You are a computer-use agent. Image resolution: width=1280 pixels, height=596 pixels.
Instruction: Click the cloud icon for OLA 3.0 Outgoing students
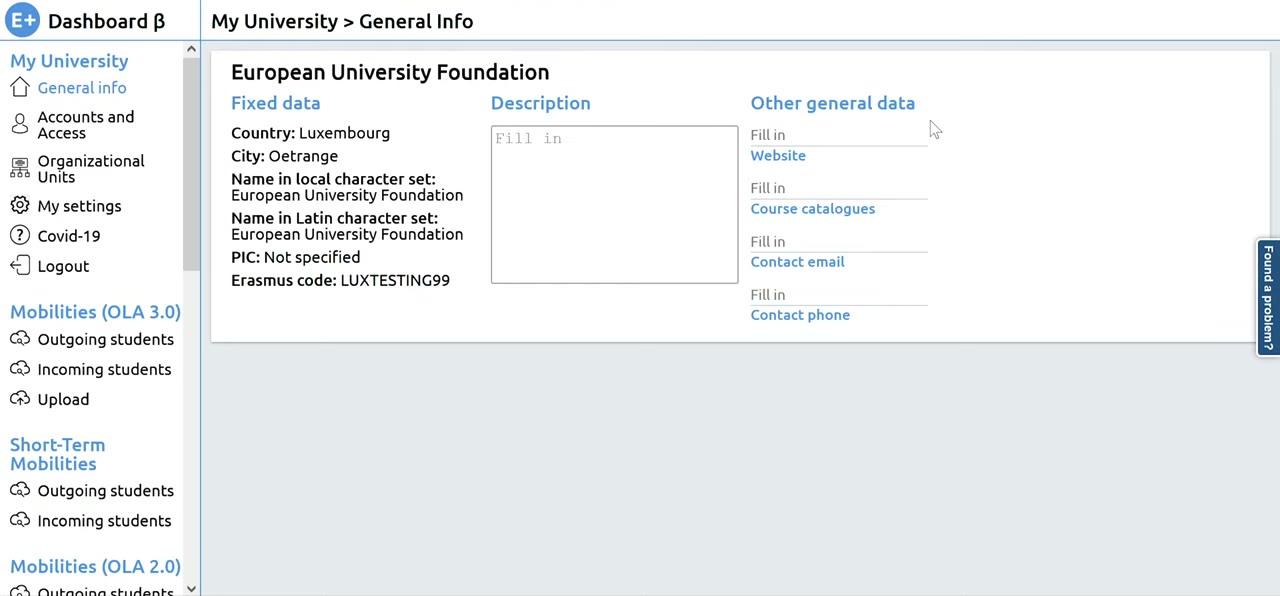click(x=20, y=338)
